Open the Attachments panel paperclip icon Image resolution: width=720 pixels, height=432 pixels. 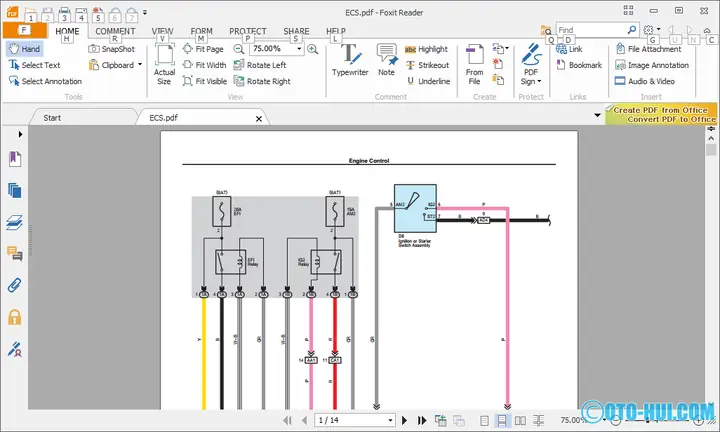coord(15,285)
